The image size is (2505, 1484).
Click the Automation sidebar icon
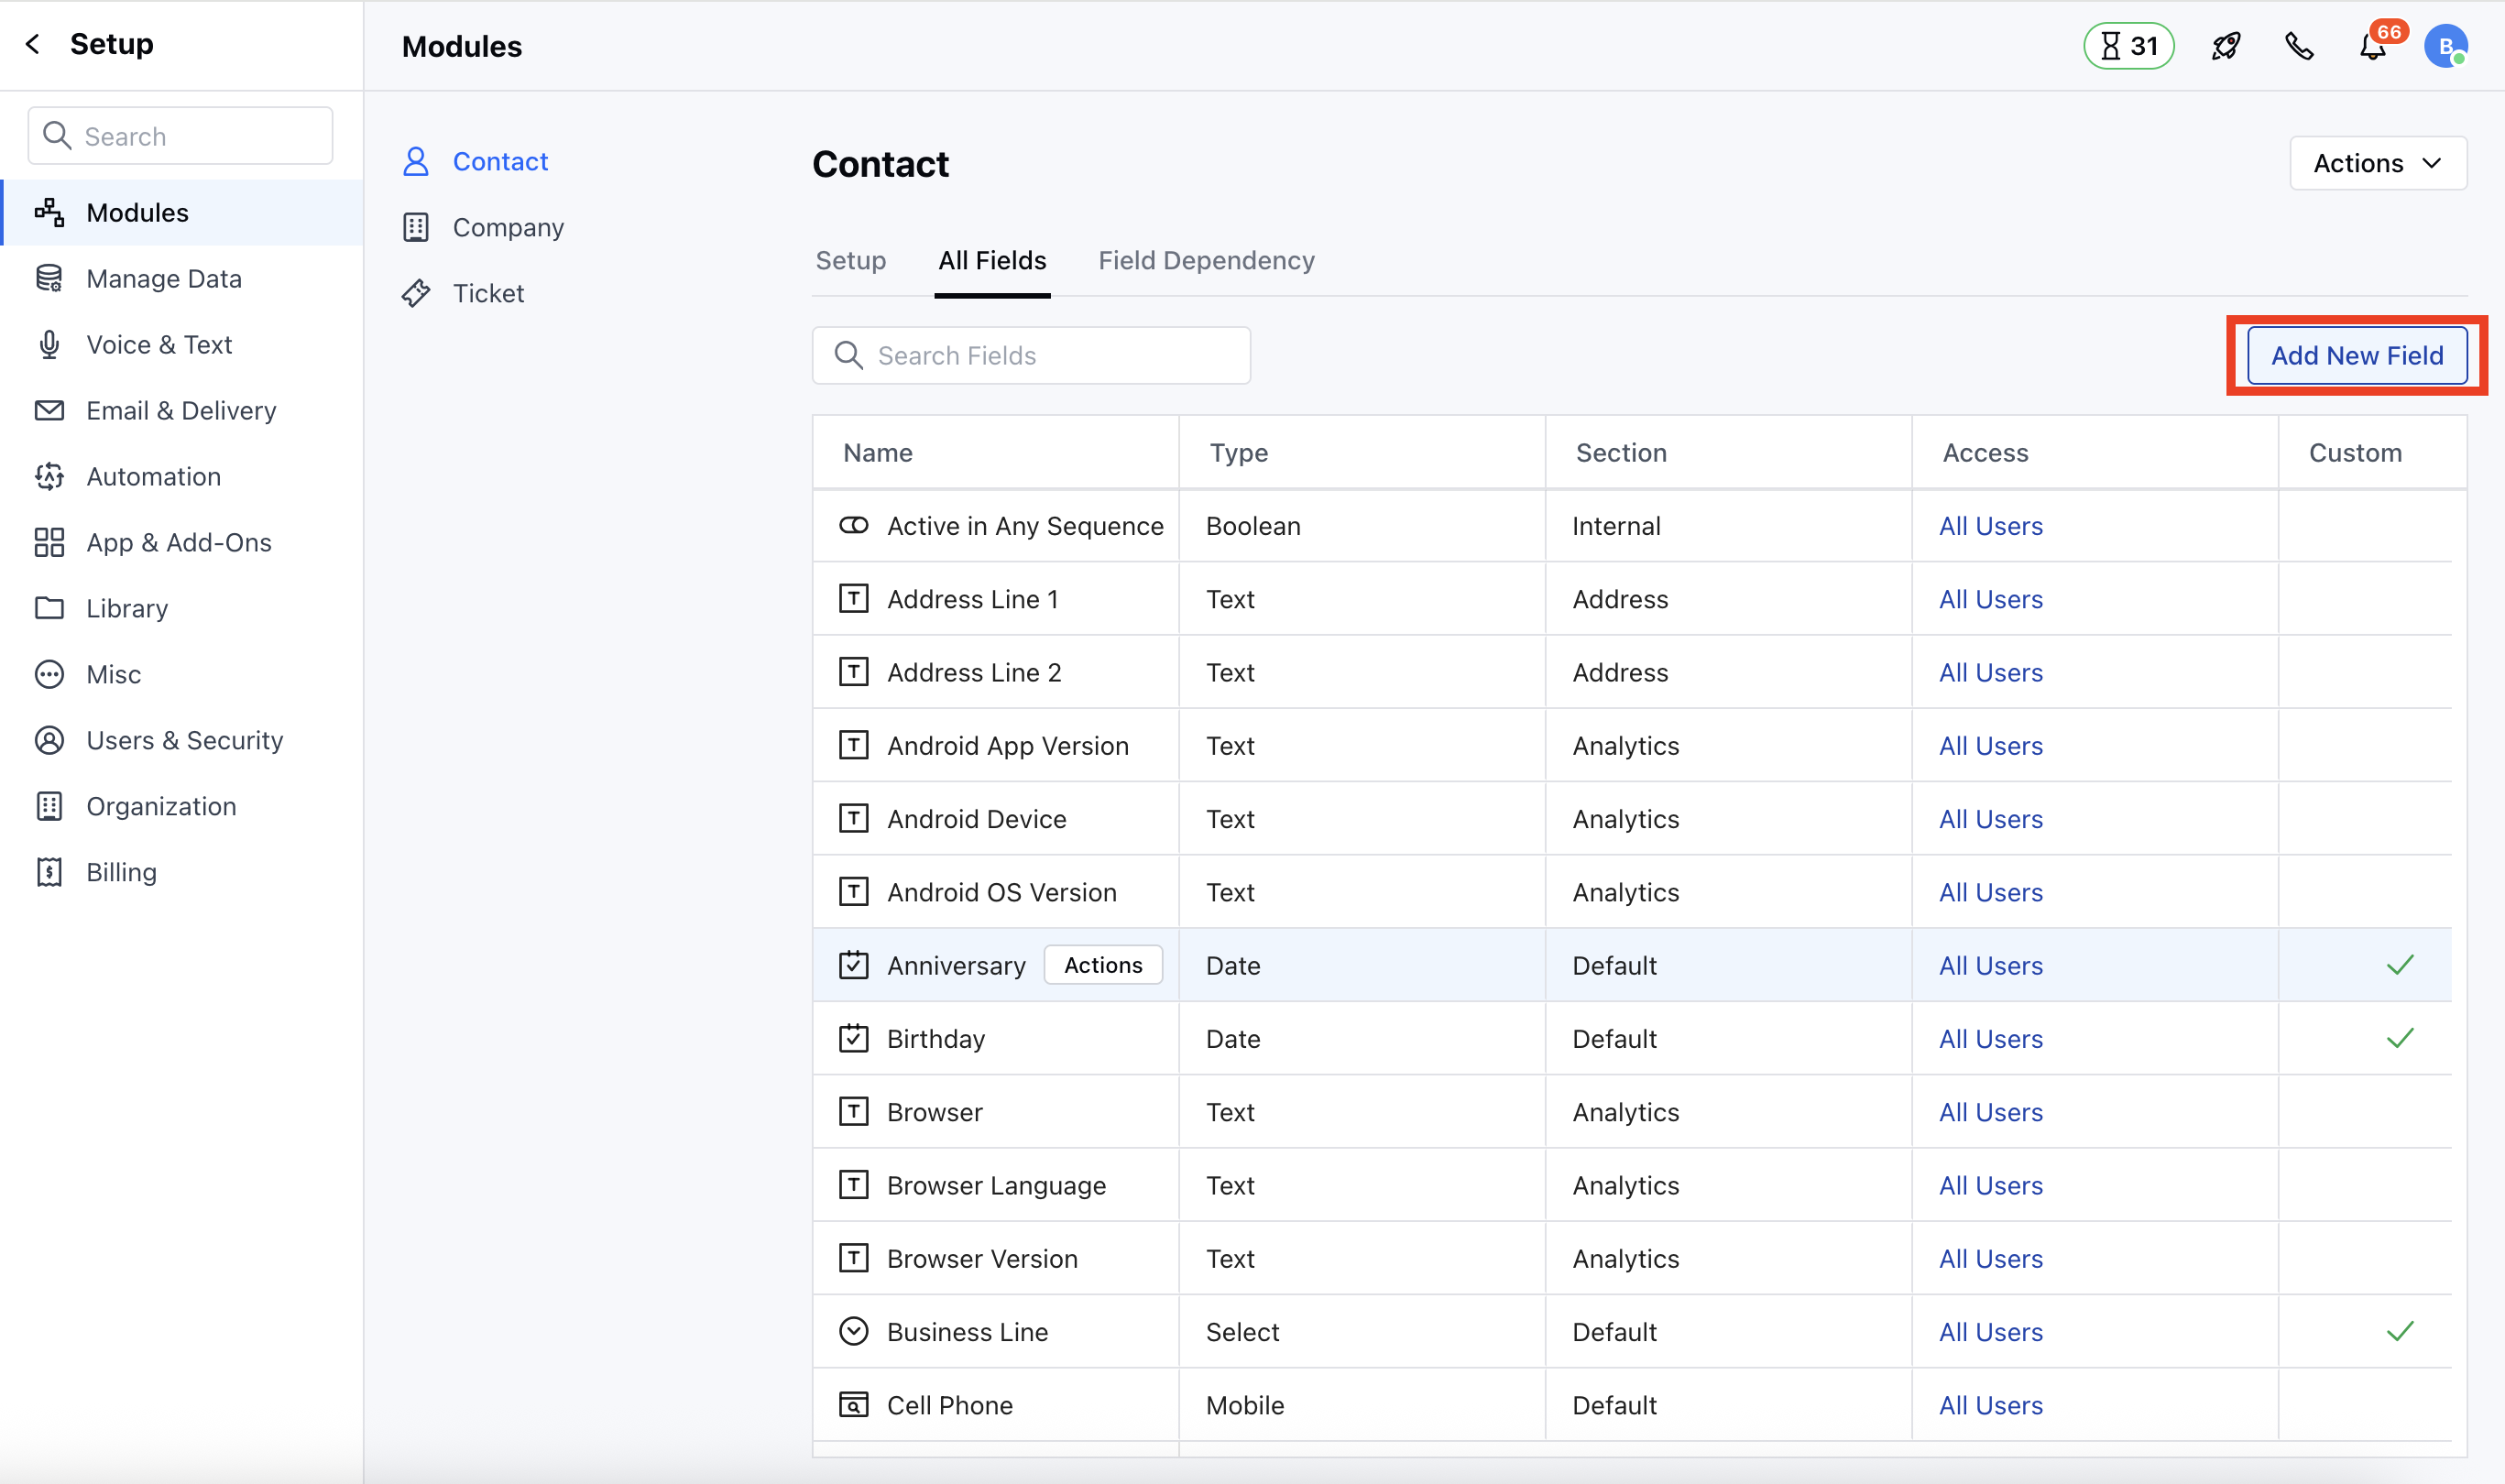click(49, 477)
